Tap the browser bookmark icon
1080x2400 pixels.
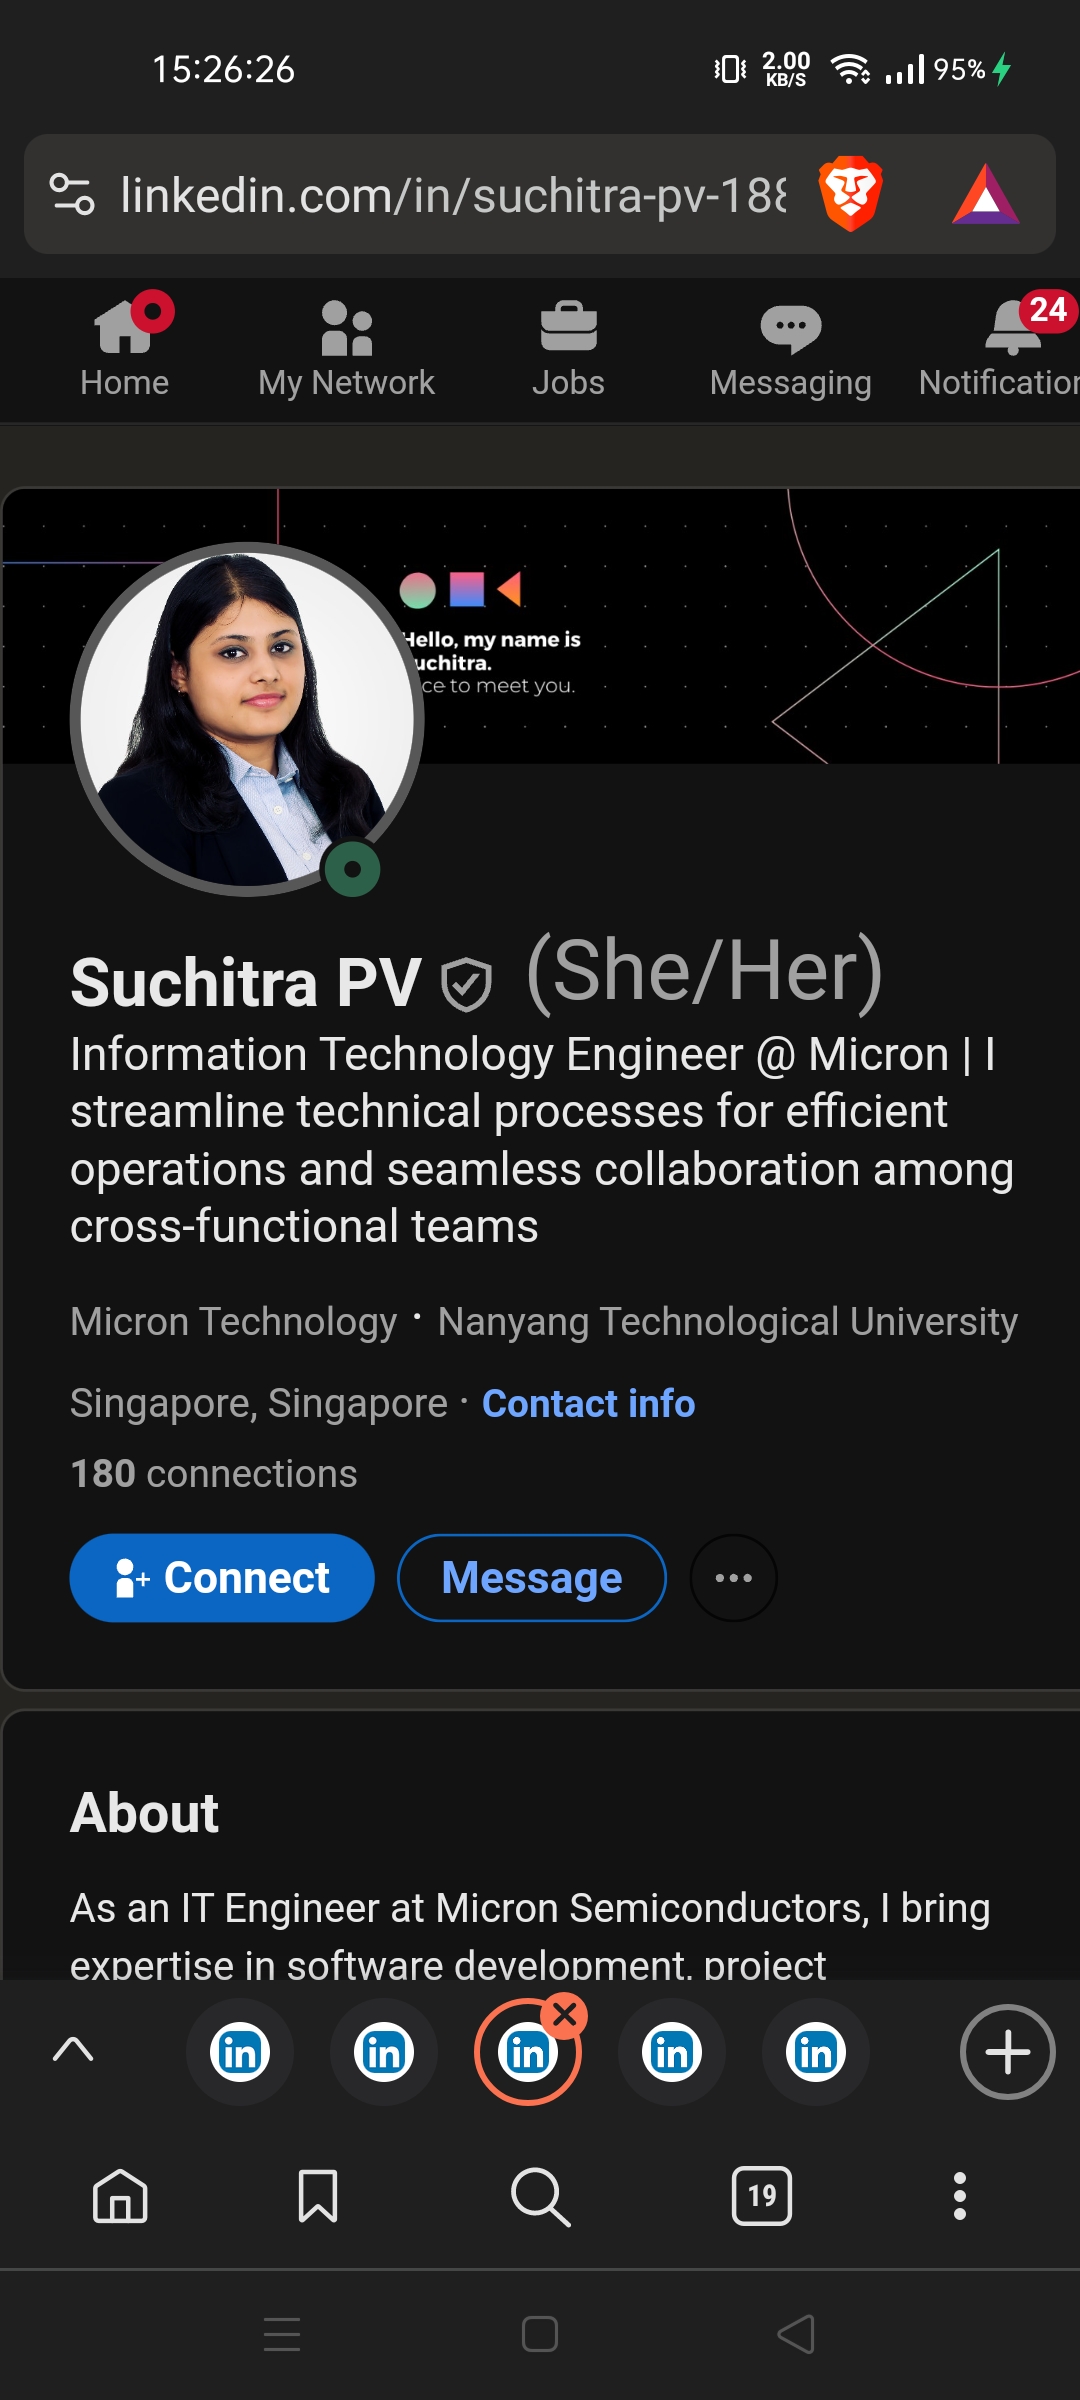(318, 2196)
